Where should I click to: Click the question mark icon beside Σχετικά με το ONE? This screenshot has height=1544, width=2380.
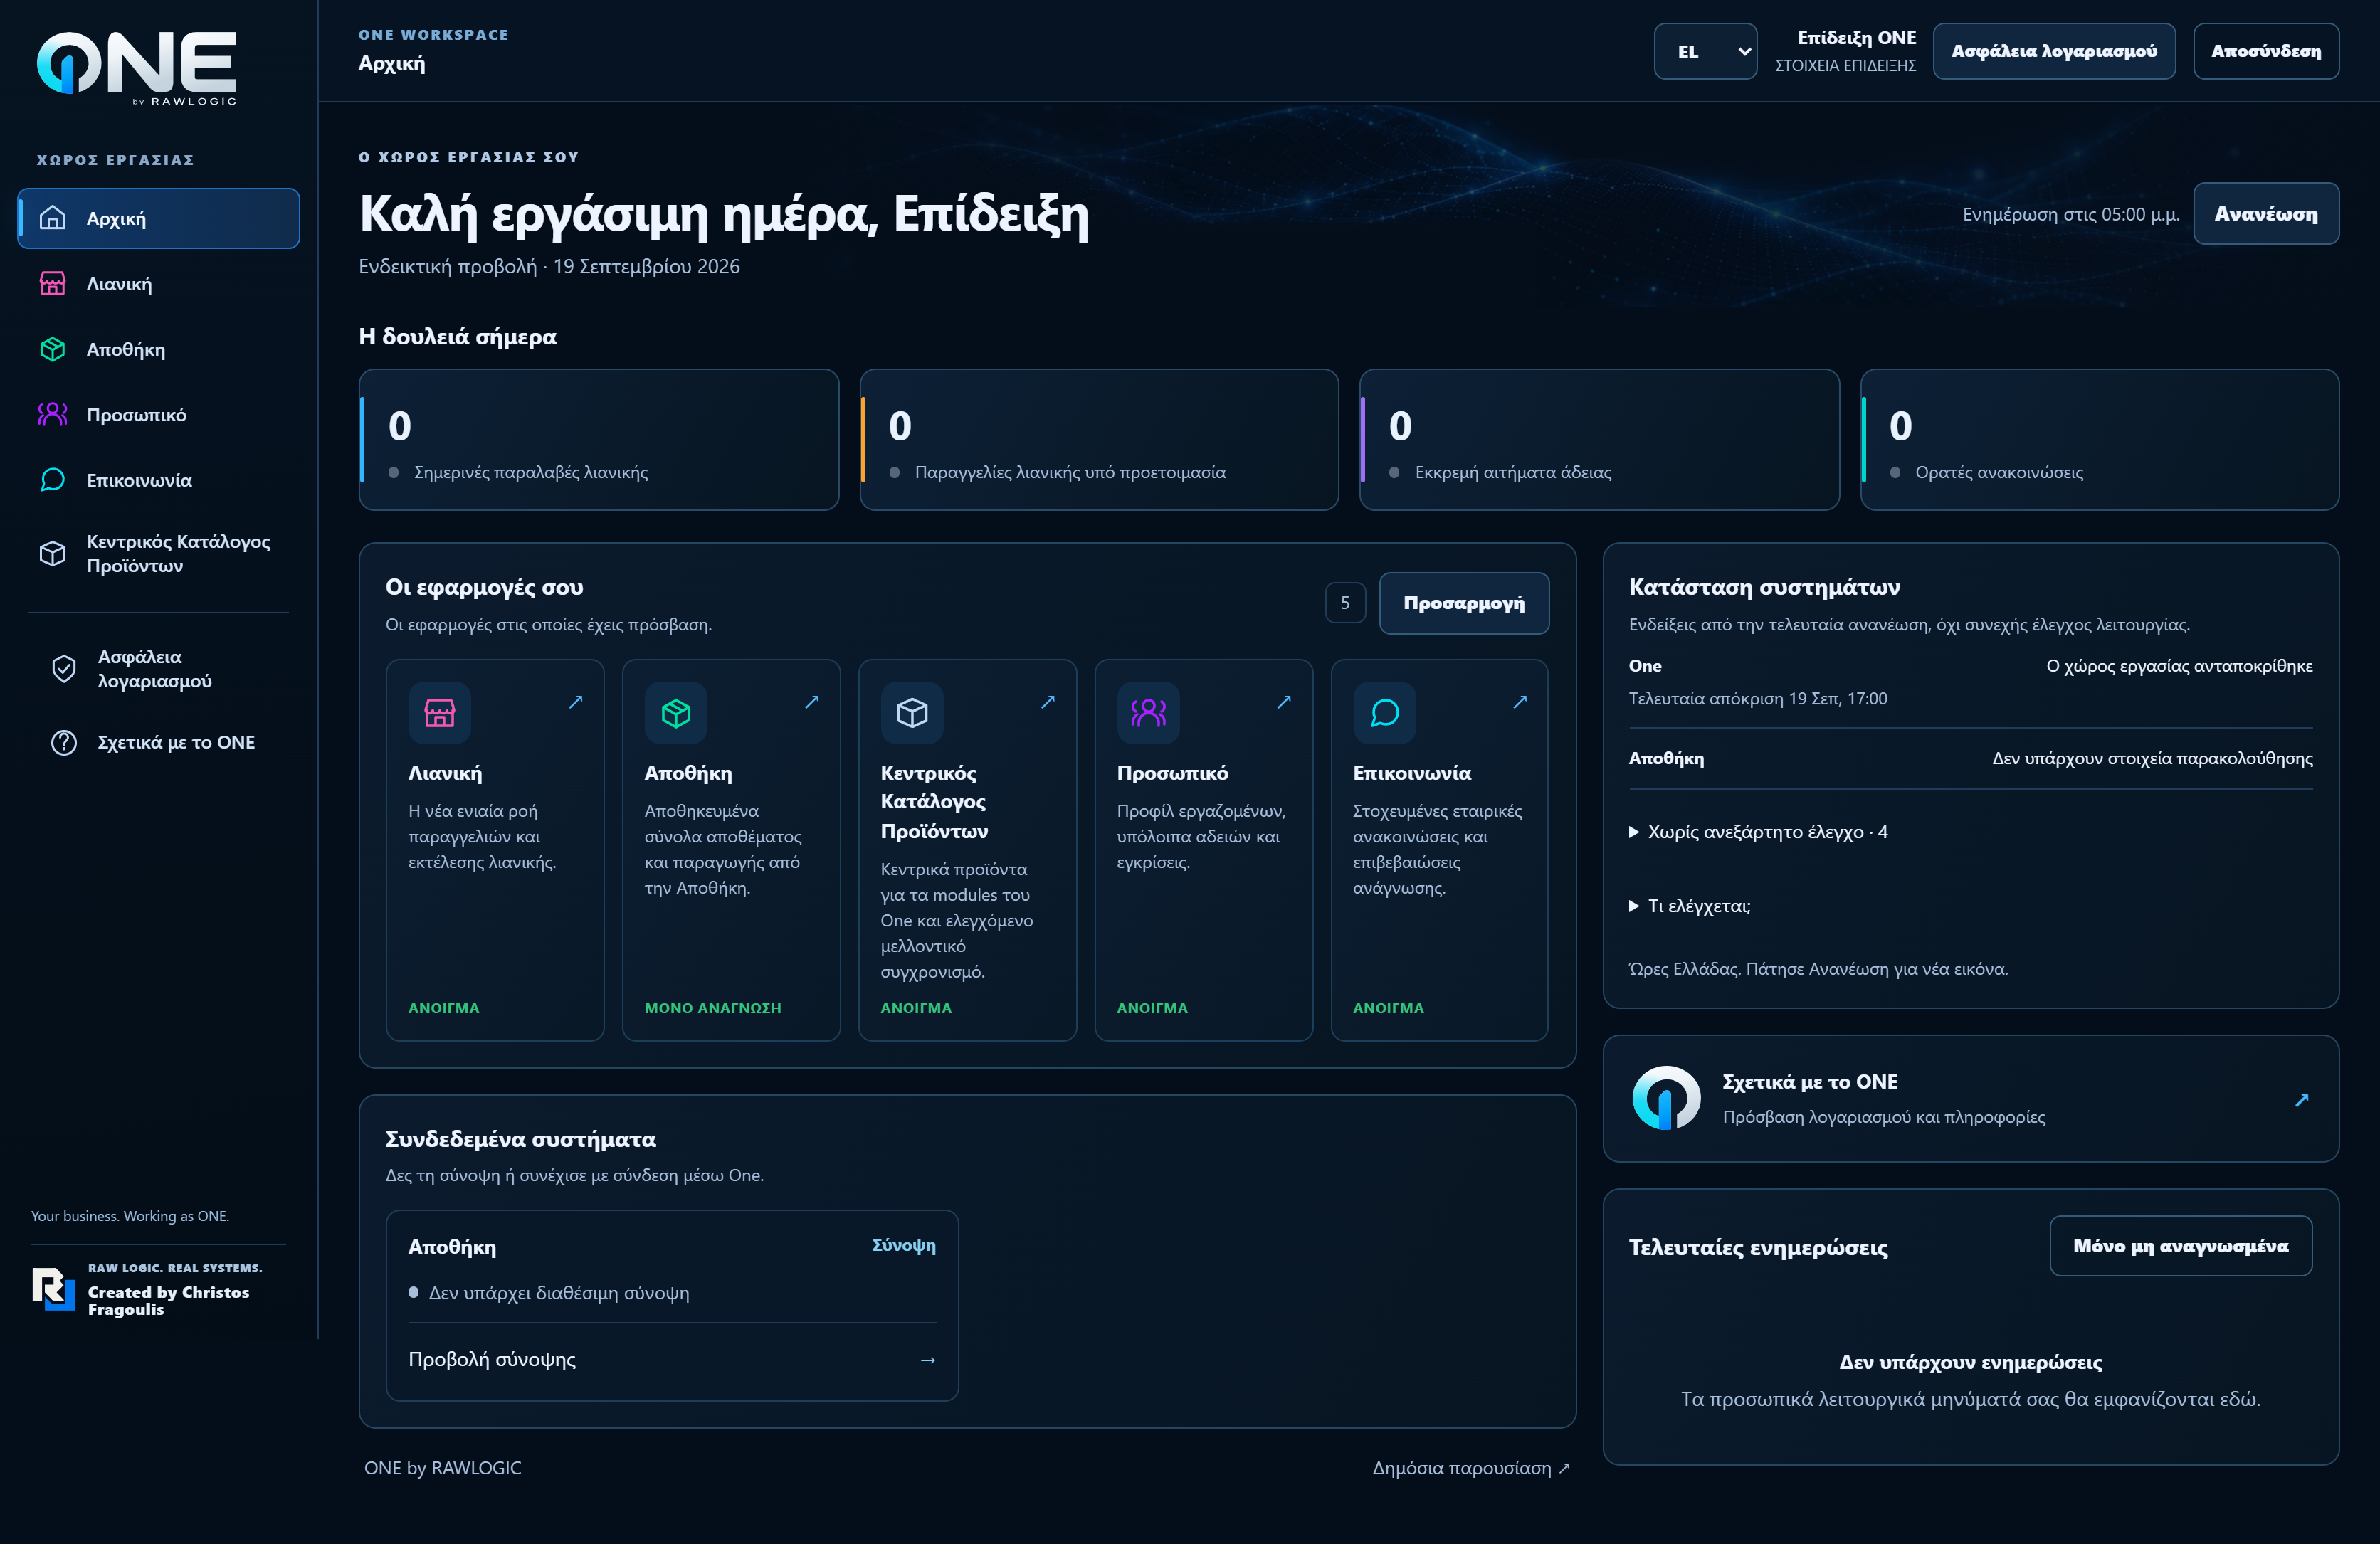click(x=64, y=742)
